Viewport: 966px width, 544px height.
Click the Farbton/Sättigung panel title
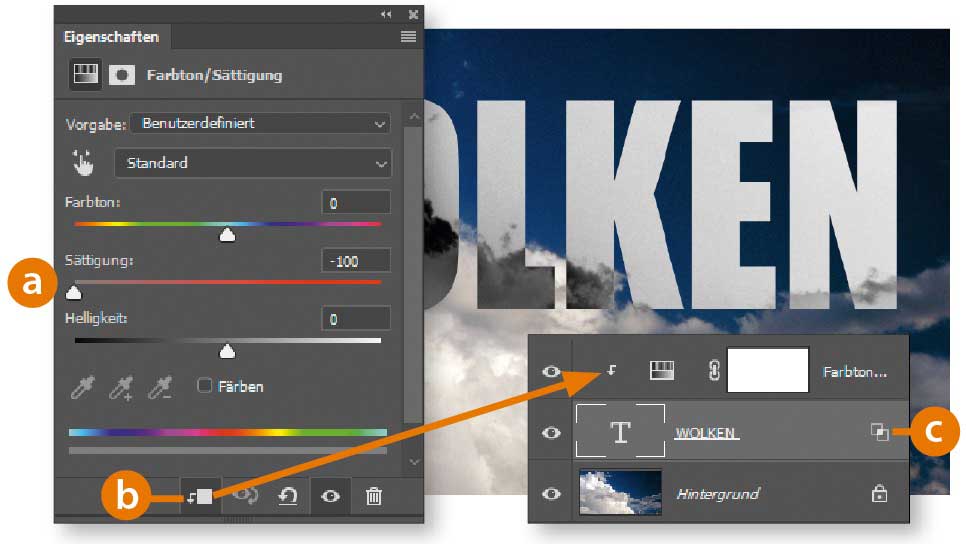point(214,75)
